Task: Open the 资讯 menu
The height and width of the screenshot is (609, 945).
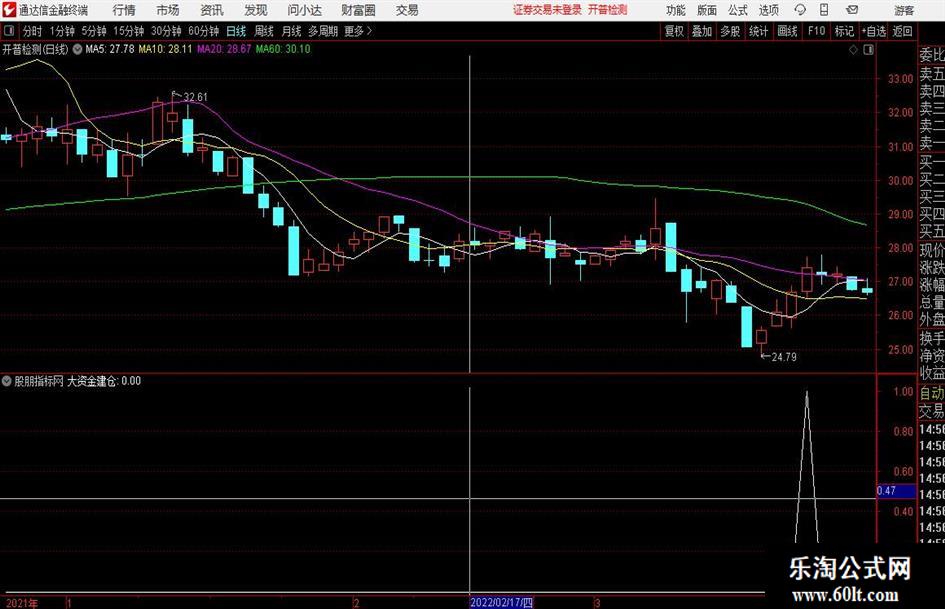Action: point(212,10)
